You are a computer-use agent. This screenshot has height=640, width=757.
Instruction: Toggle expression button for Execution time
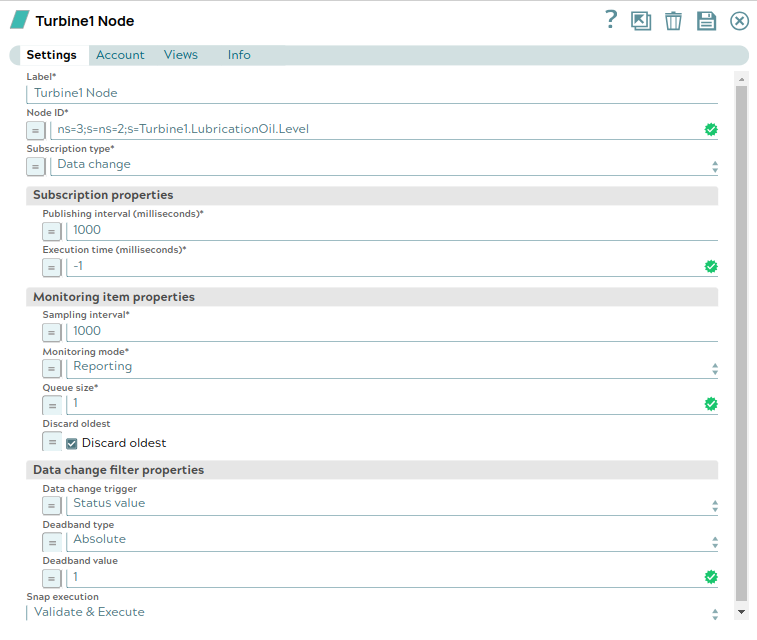pos(51,267)
